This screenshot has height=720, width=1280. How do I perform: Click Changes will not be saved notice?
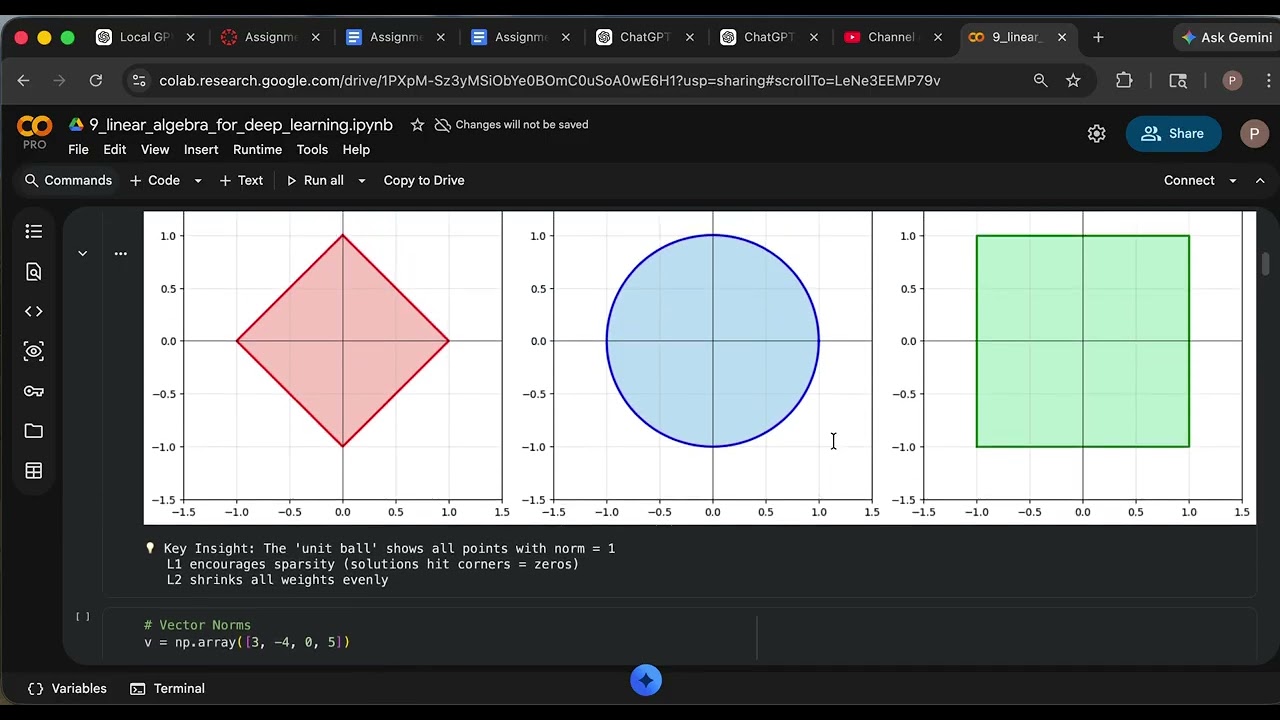point(511,125)
